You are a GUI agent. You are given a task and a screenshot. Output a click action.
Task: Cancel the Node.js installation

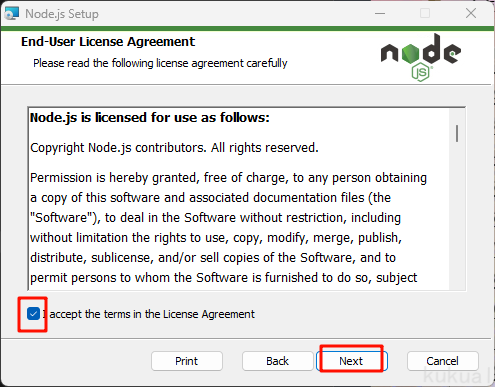[443, 361]
